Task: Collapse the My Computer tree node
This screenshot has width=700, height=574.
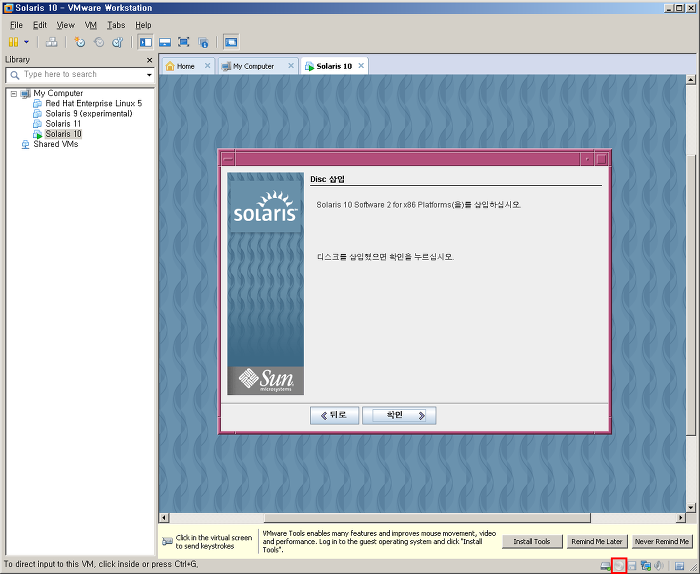Action: coord(14,94)
